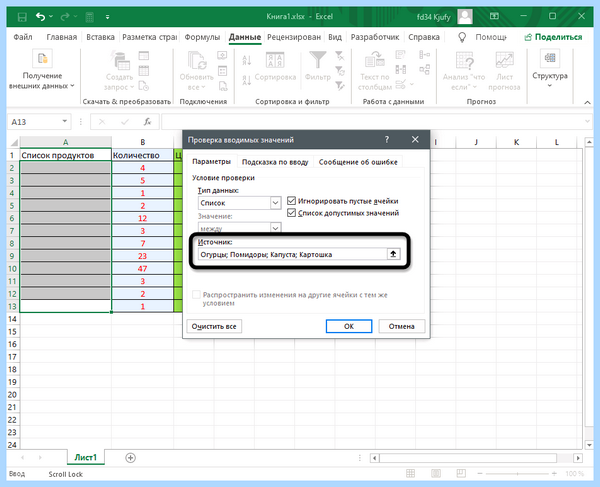This screenshot has width=600, height=487.
Task: Click the question mark help in dialog
Action: [x=387, y=140]
